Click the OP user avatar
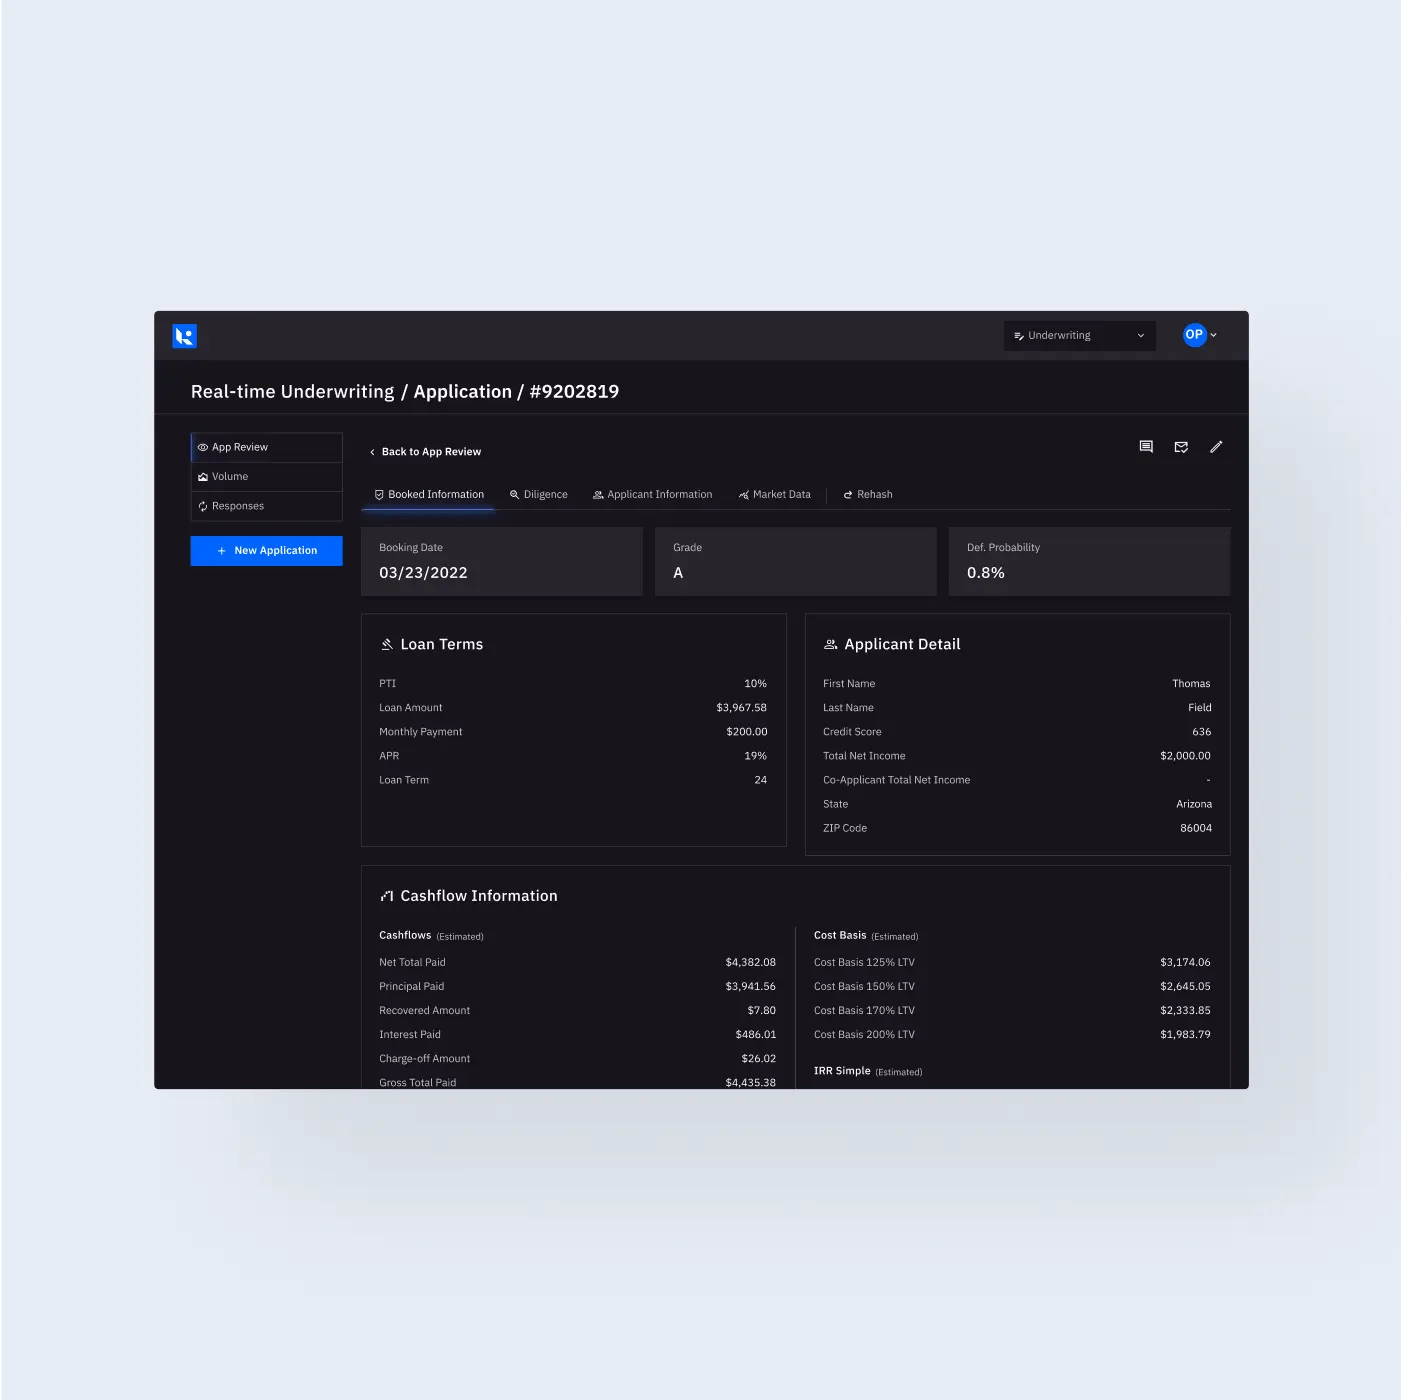The height and width of the screenshot is (1400, 1401). (x=1194, y=335)
